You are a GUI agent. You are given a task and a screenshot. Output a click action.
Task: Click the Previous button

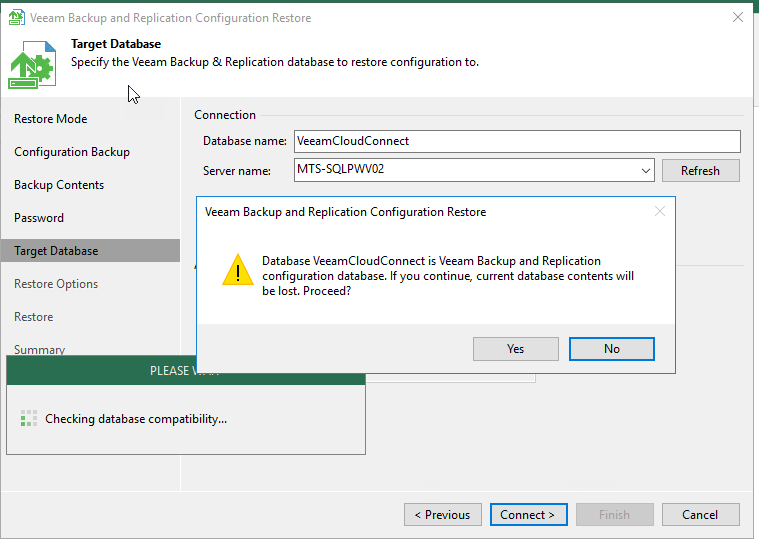442,515
